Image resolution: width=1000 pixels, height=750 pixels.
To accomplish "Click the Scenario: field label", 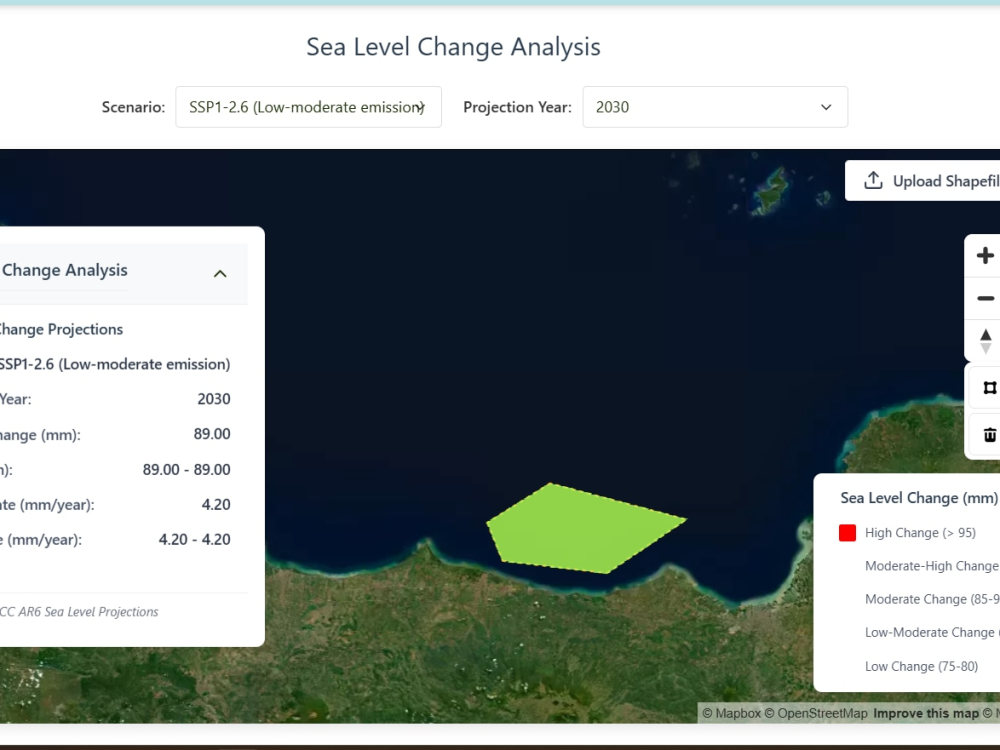I will (x=133, y=107).
